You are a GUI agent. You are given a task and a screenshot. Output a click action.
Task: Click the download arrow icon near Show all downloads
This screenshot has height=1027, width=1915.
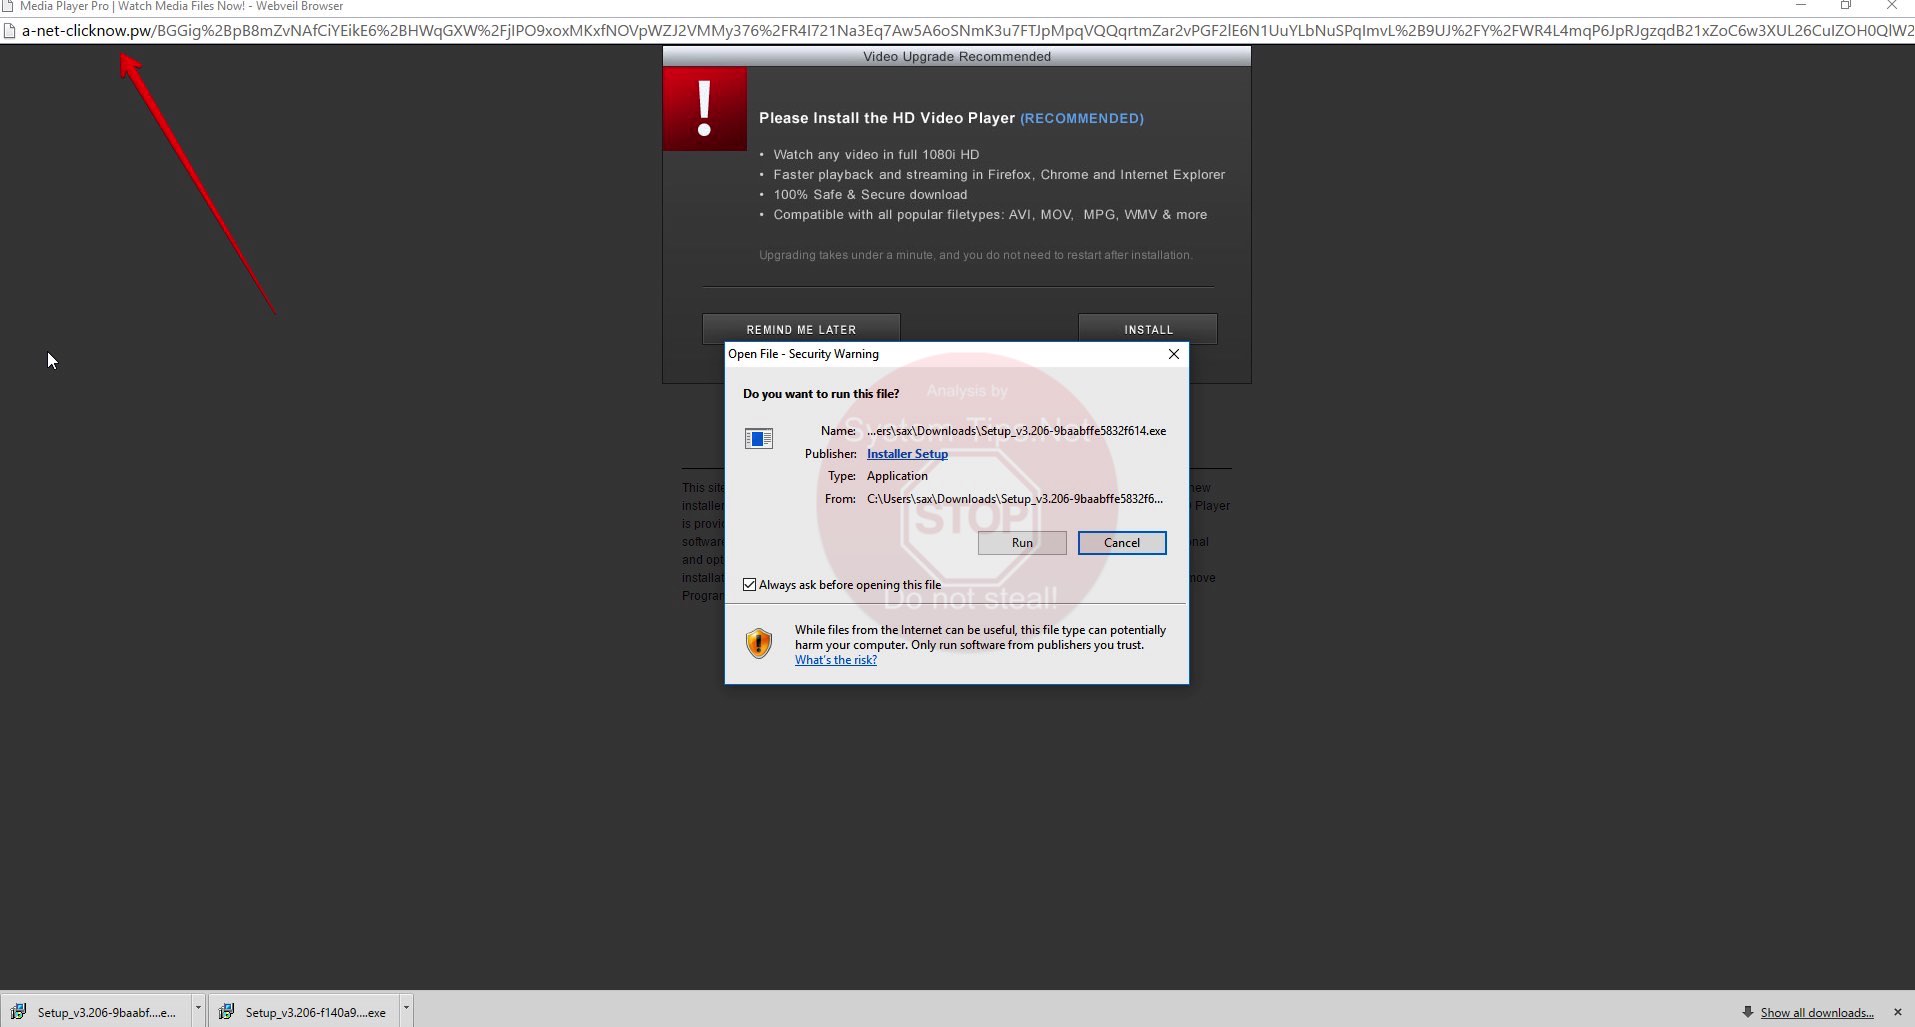click(1747, 1012)
